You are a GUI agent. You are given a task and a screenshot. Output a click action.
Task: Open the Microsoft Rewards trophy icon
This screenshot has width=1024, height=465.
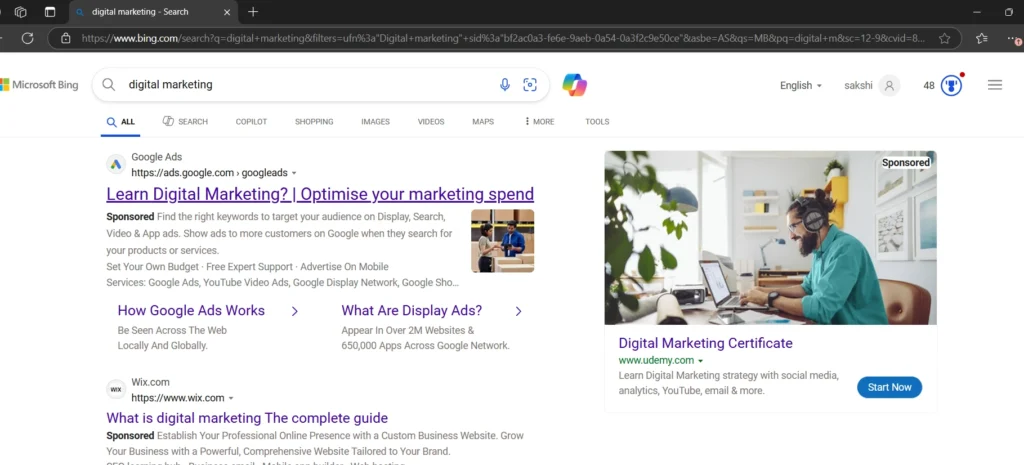952,86
